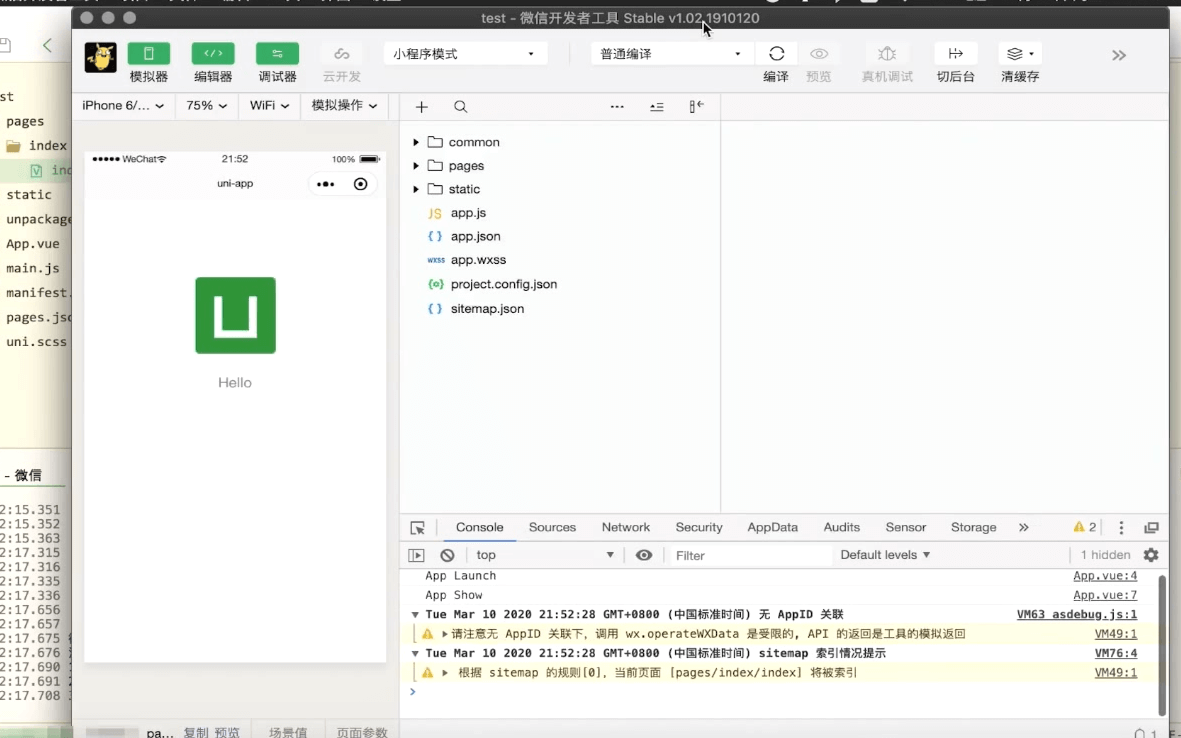
Task: Open the App.vue:4 source link
Action: 1105,576
